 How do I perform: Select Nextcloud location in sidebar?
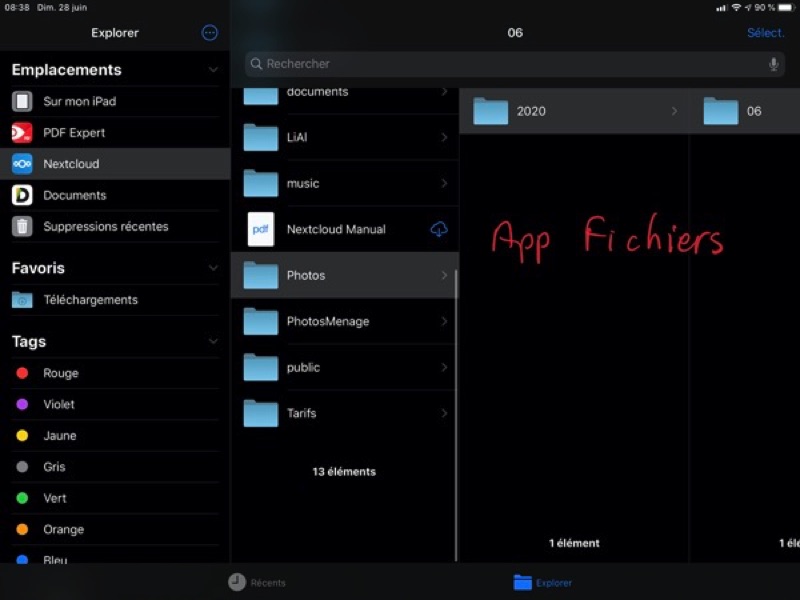tap(71, 164)
